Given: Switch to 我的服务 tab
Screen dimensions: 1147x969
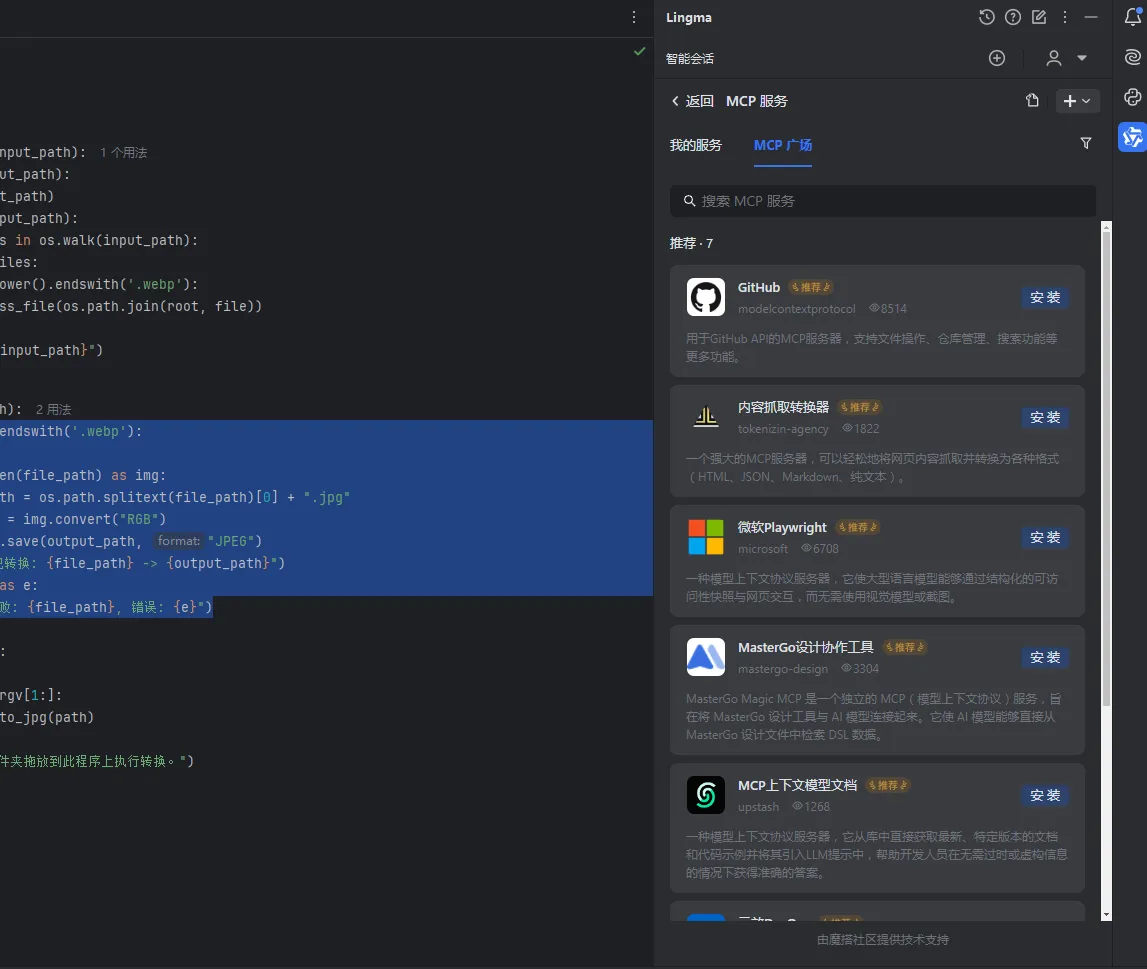Looking at the screenshot, I should [x=696, y=145].
